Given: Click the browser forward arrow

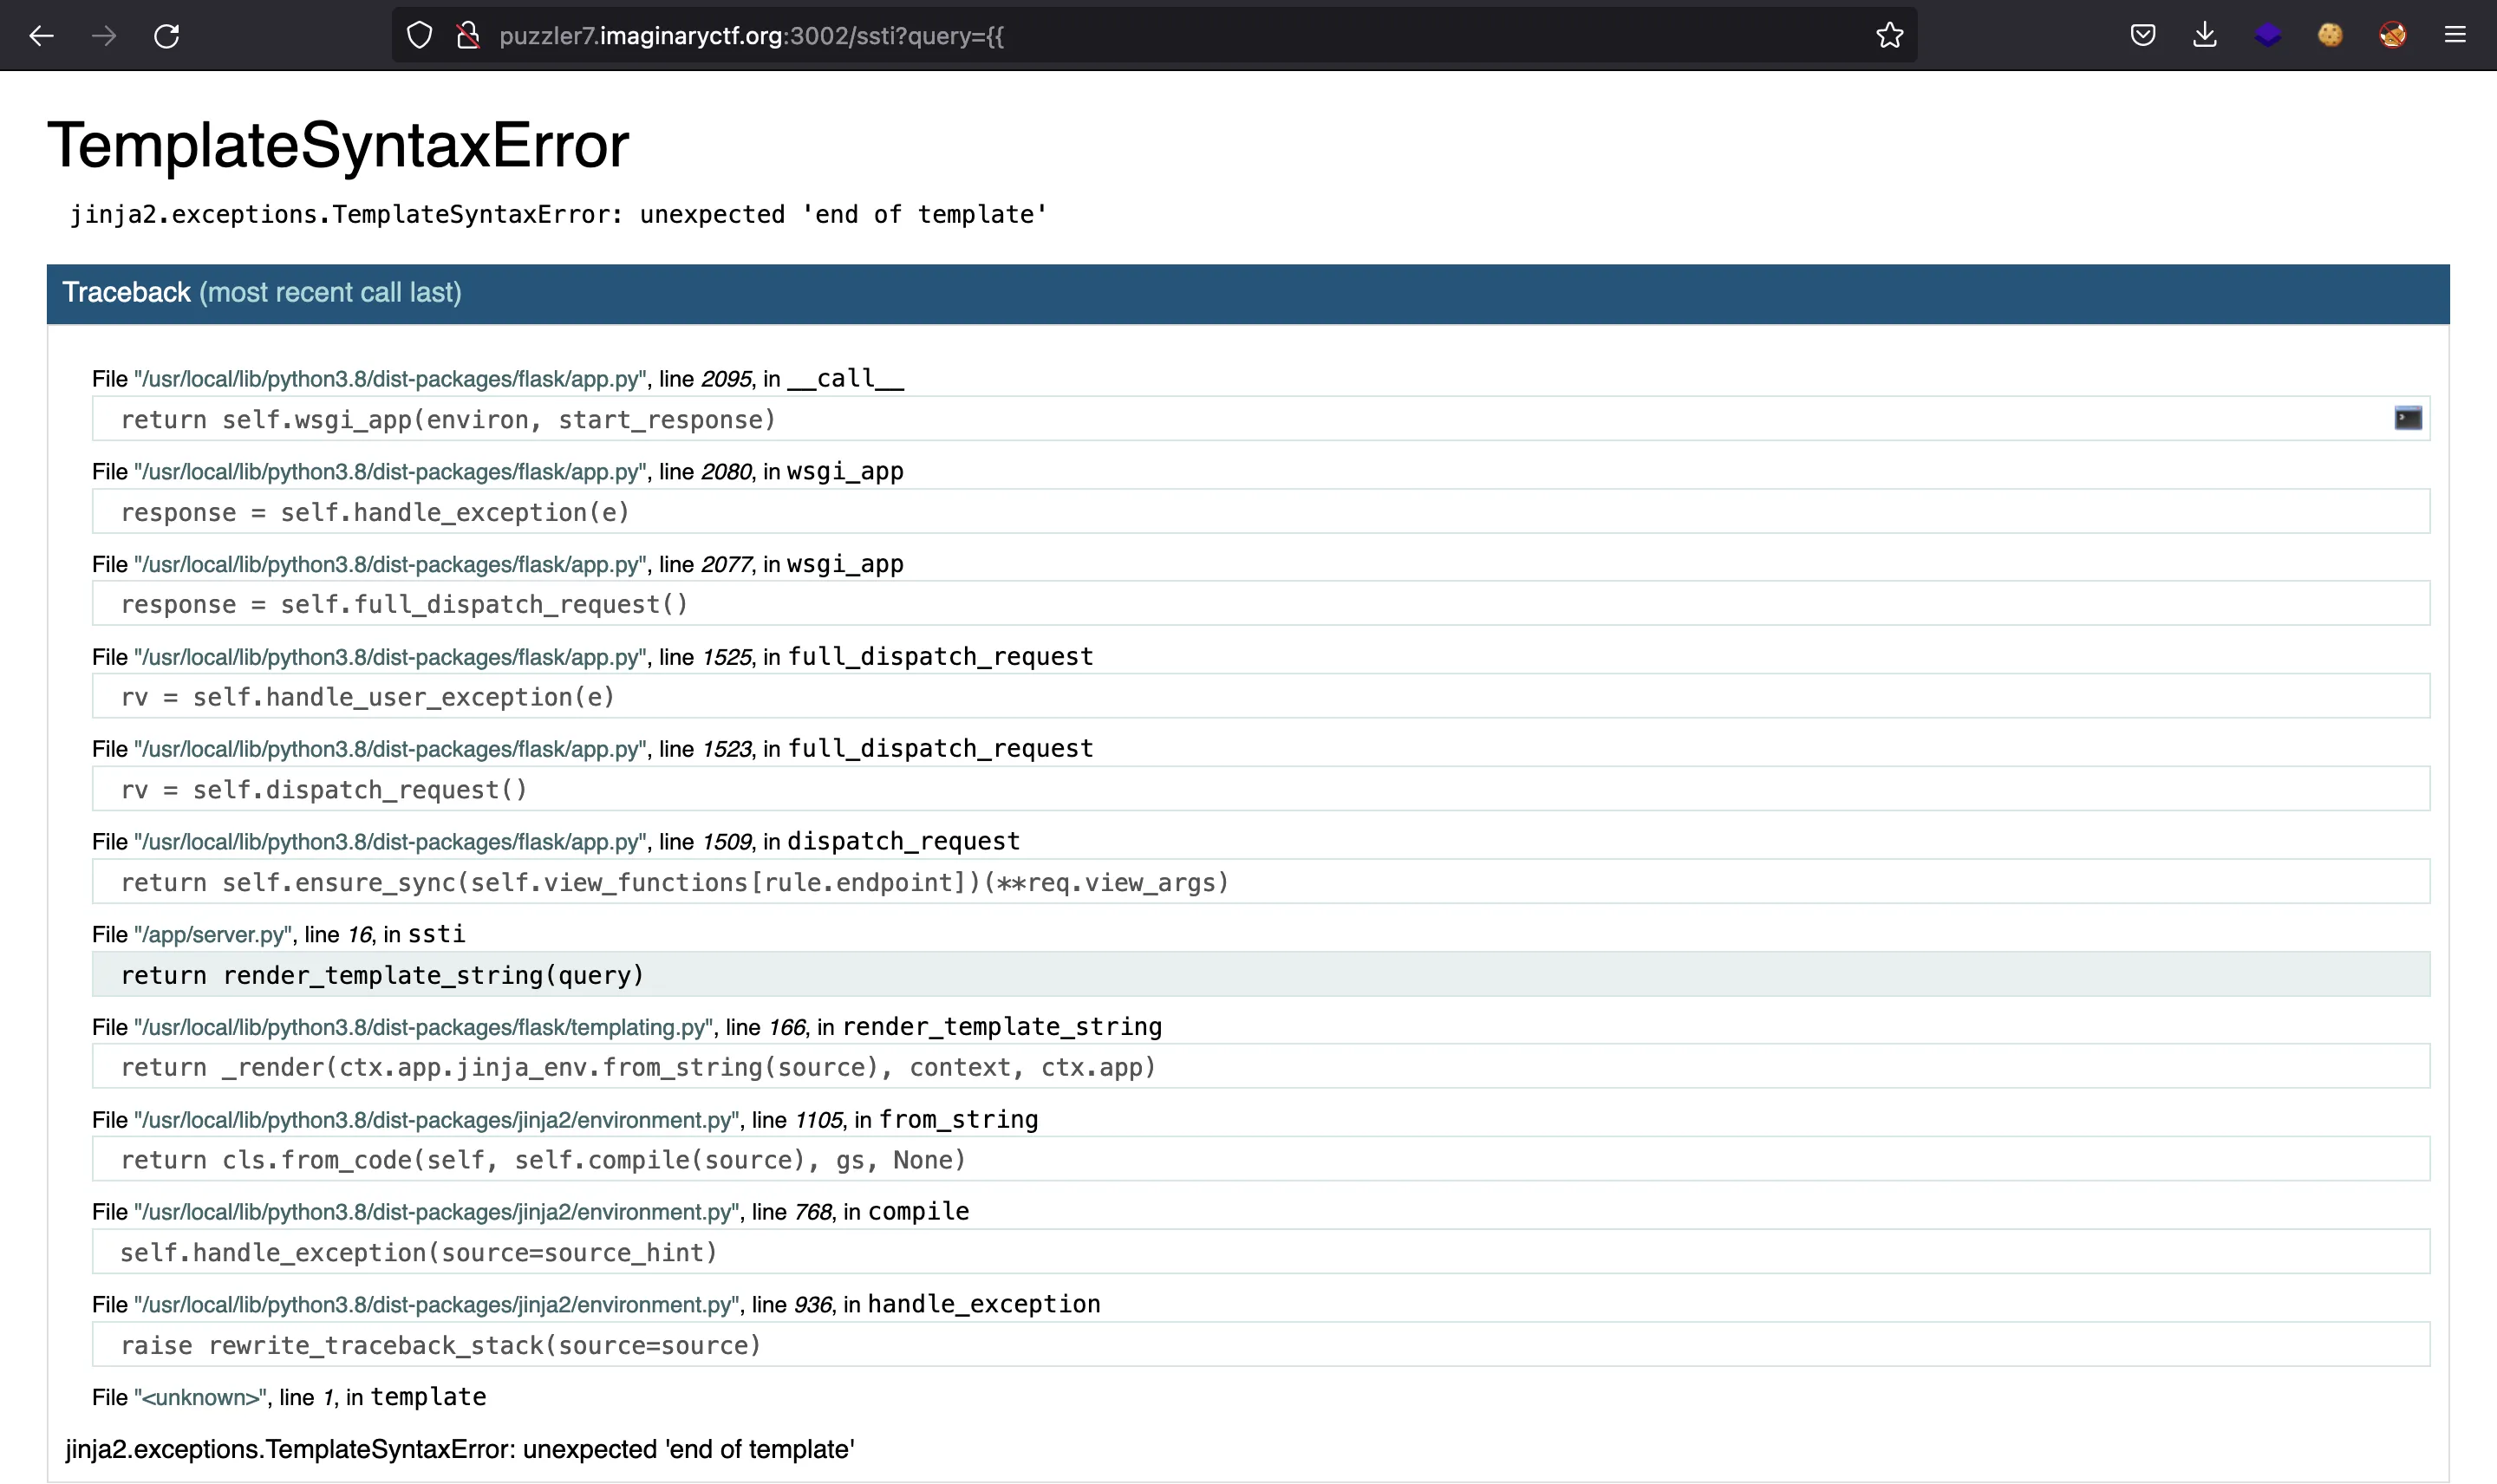Looking at the screenshot, I should coord(104,36).
